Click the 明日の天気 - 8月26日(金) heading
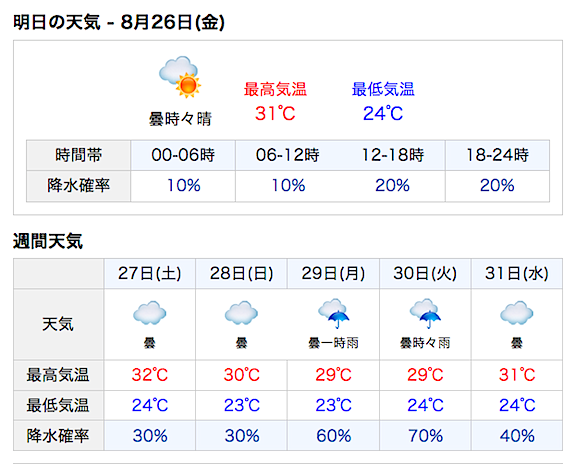The width and height of the screenshot is (576, 464). [x=119, y=22]
